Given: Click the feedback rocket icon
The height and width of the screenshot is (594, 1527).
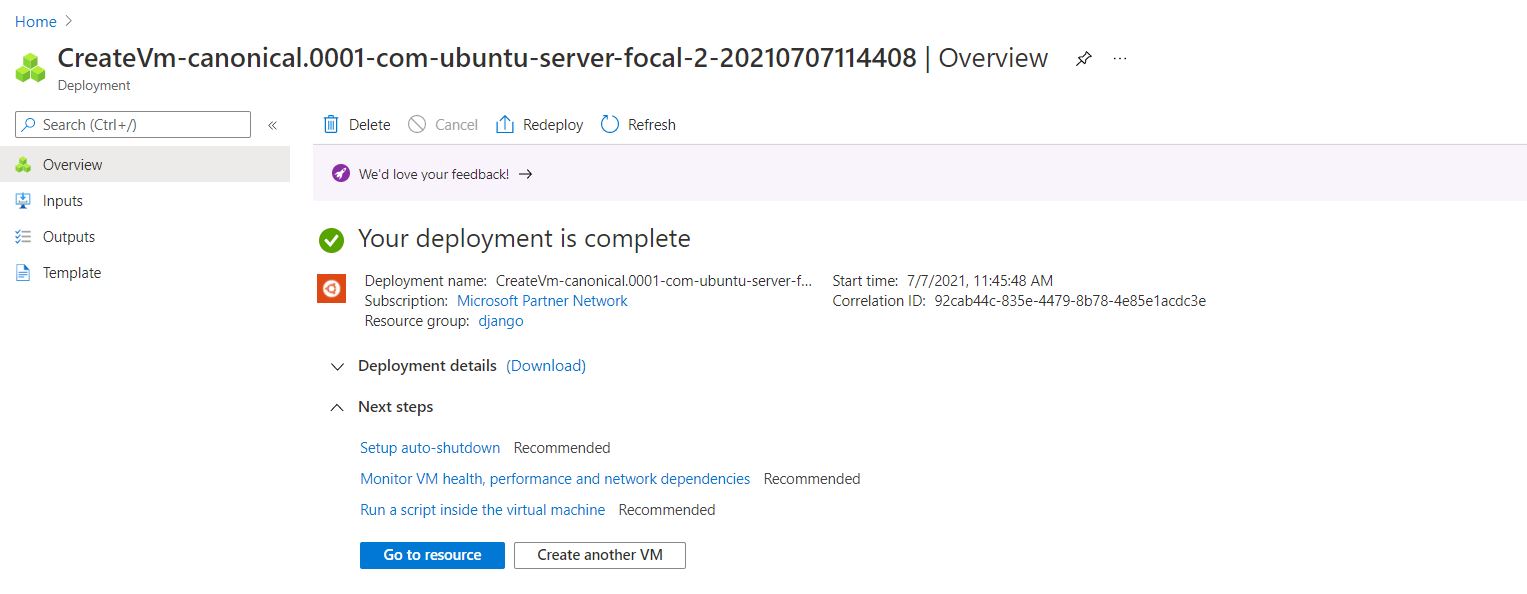Looking at the screenshot, I should click(341, 174).
